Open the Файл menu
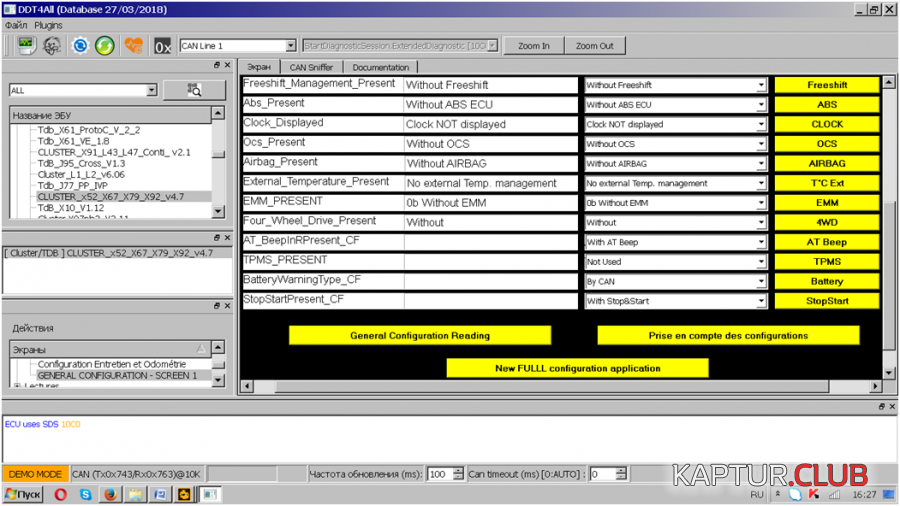 [16, 25]
